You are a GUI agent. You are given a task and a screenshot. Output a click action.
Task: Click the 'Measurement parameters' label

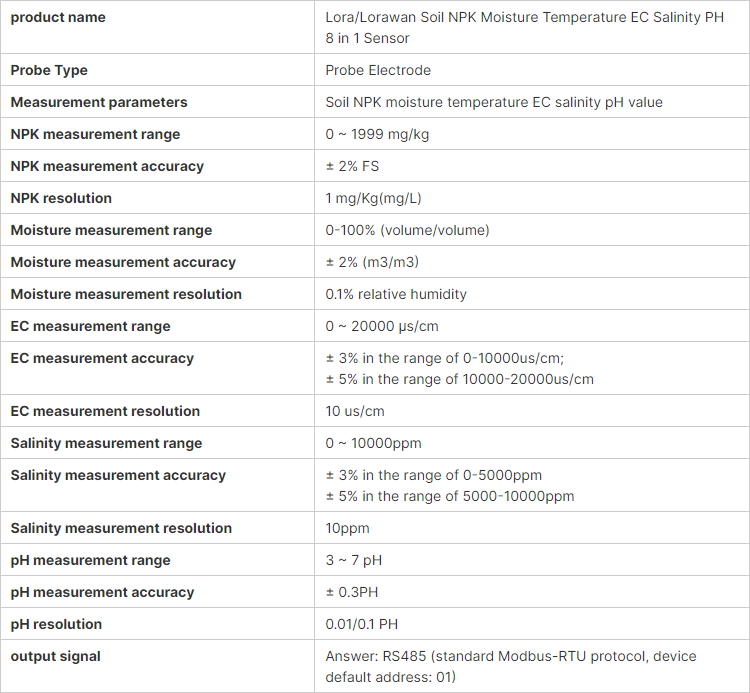(99, 102)
